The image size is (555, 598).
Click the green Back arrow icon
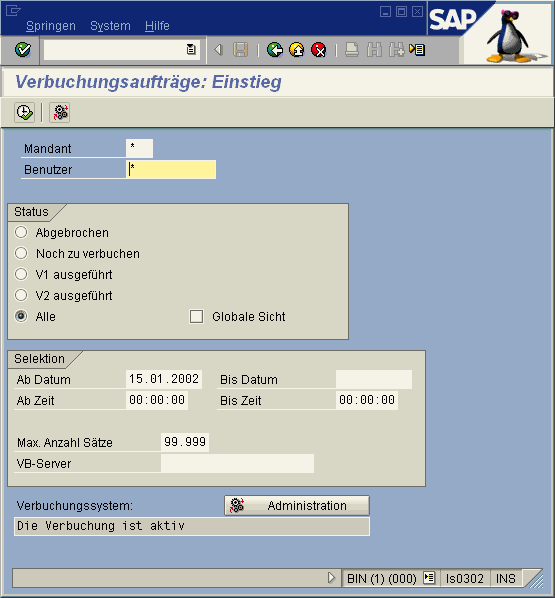pos(275,50)
